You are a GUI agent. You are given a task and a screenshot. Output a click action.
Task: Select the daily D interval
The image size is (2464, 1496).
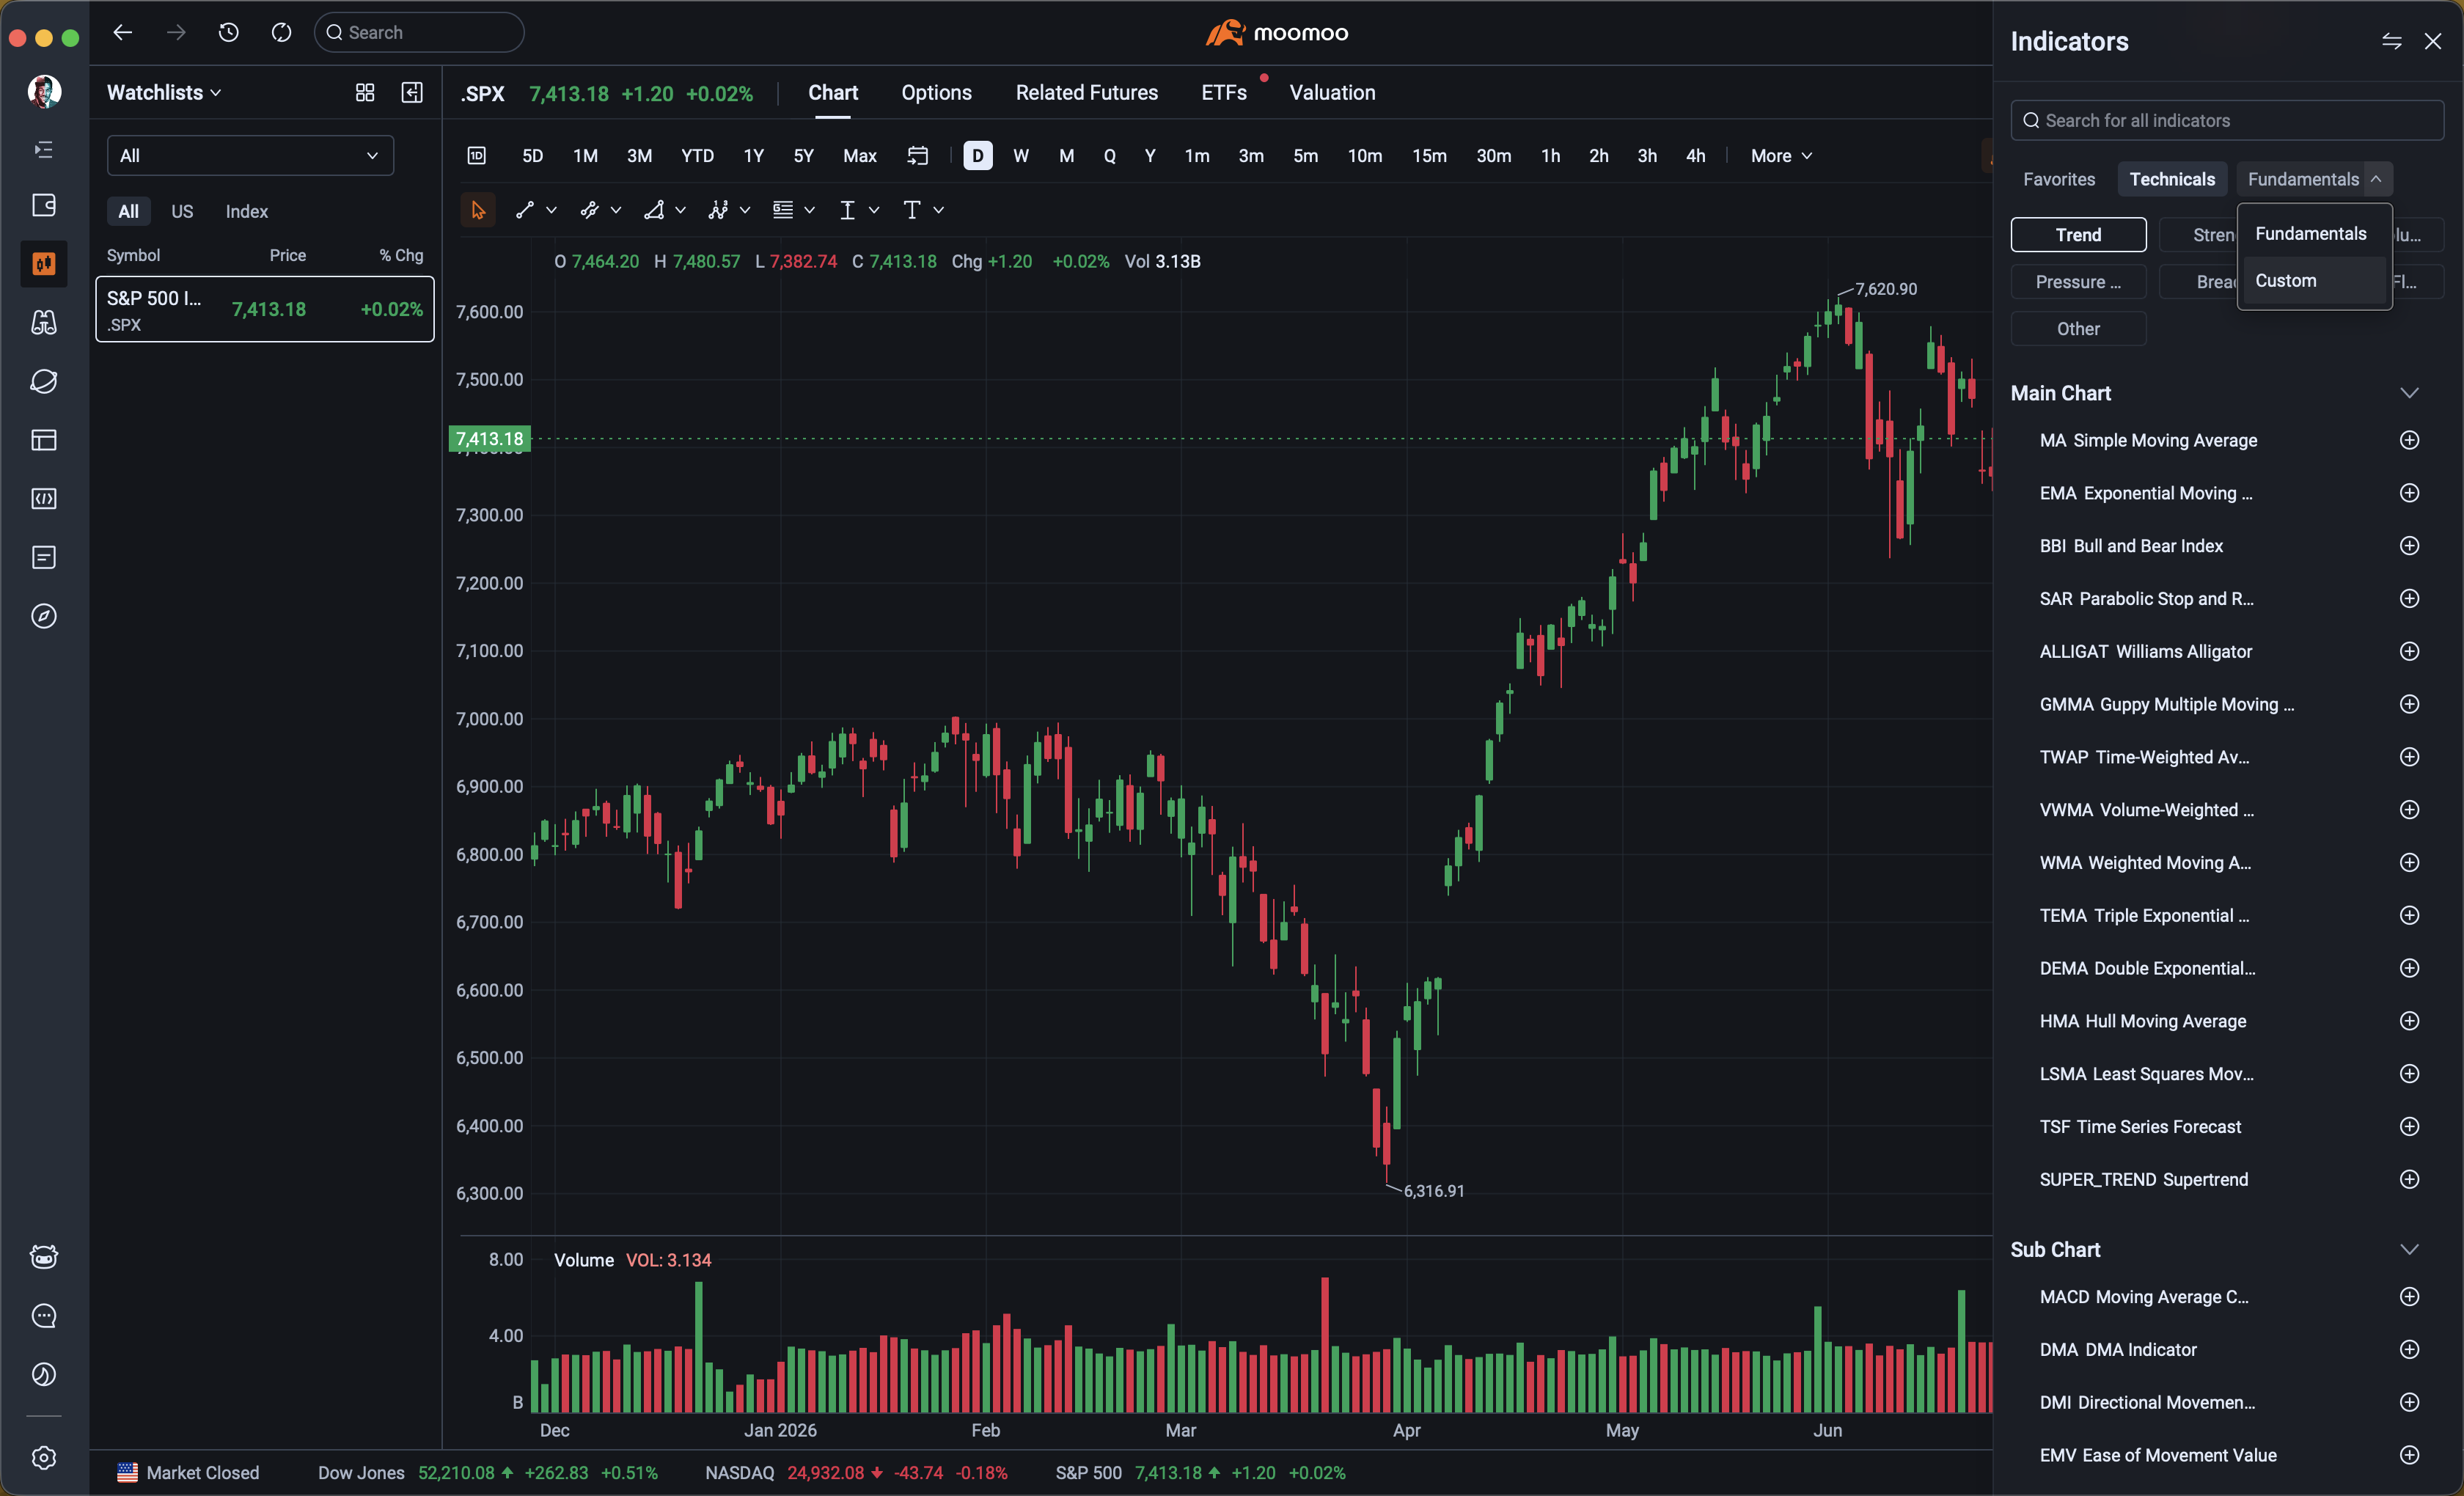(978, 156)
